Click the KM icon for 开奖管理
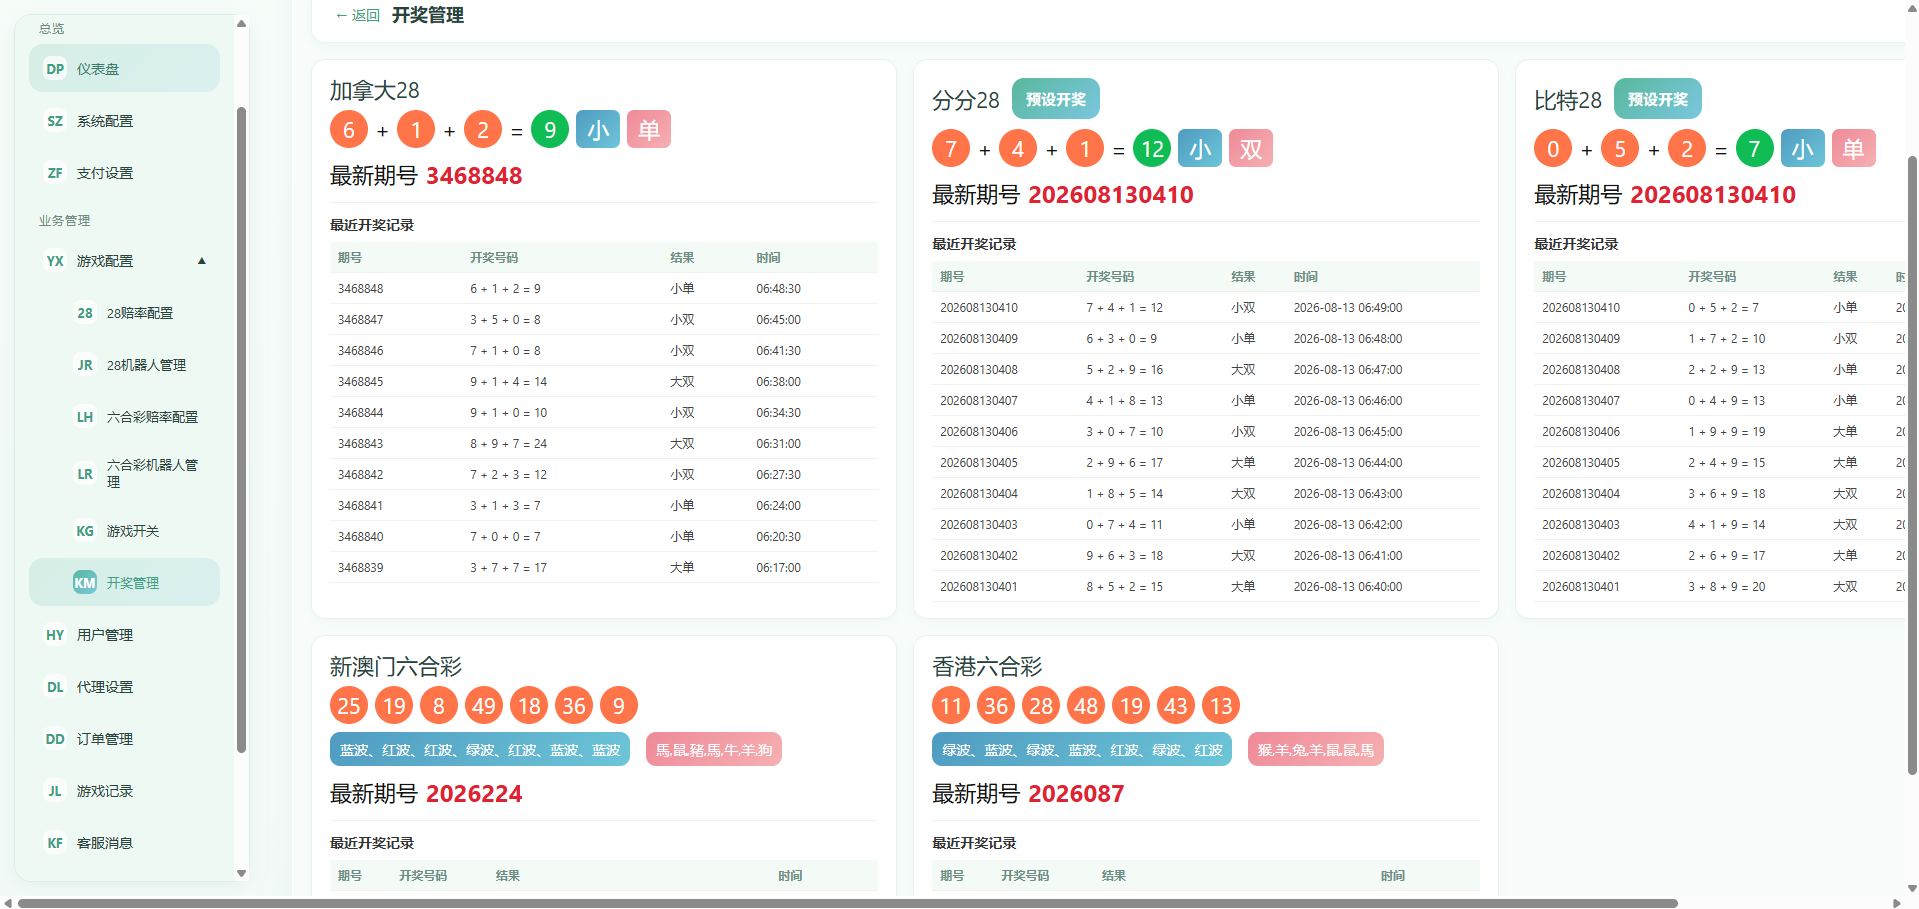 coord(85,583)
